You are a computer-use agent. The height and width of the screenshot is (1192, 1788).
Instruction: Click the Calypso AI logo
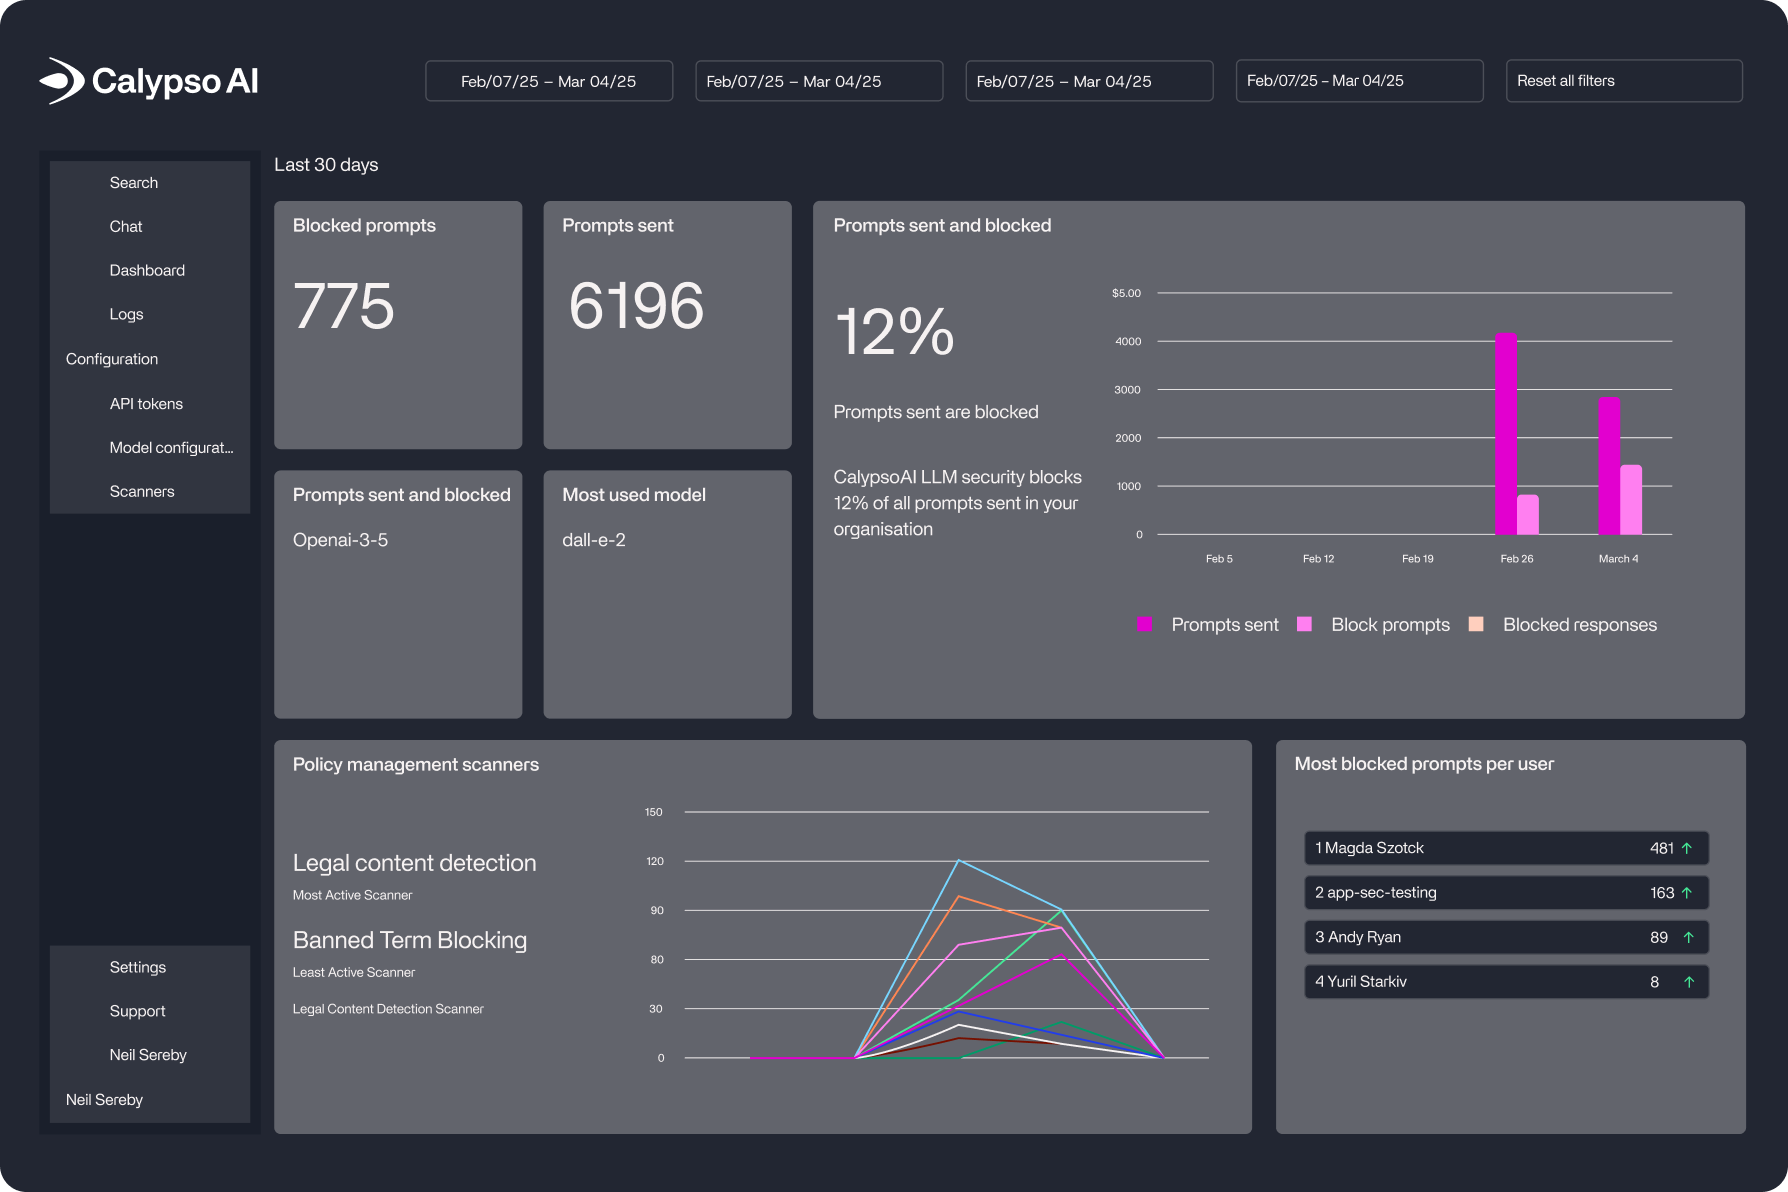(149, 81)
